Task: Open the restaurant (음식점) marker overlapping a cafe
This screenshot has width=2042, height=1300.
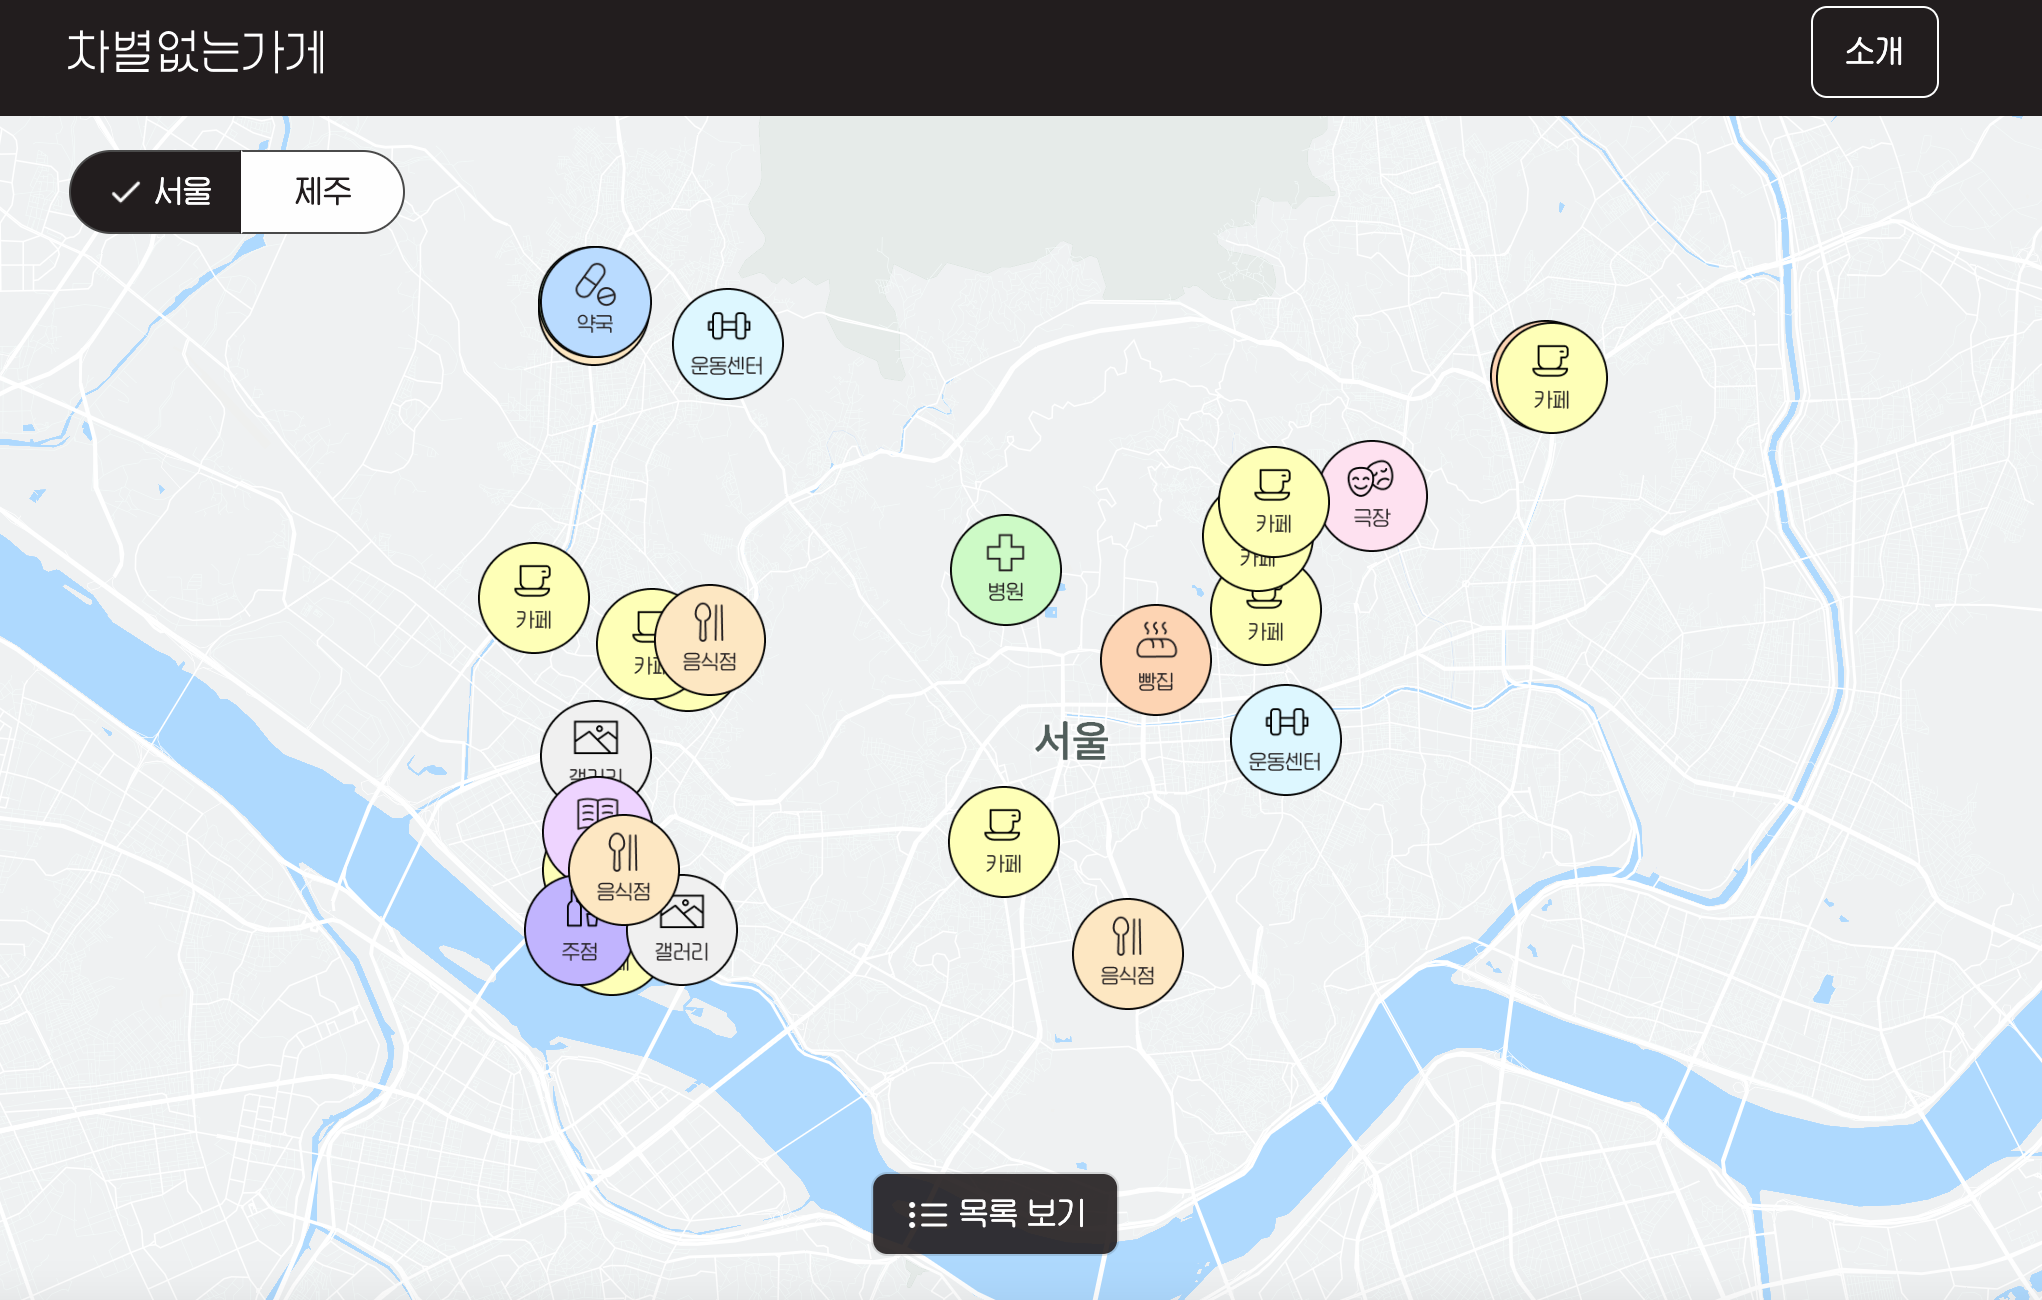Action: click(711, 640)
